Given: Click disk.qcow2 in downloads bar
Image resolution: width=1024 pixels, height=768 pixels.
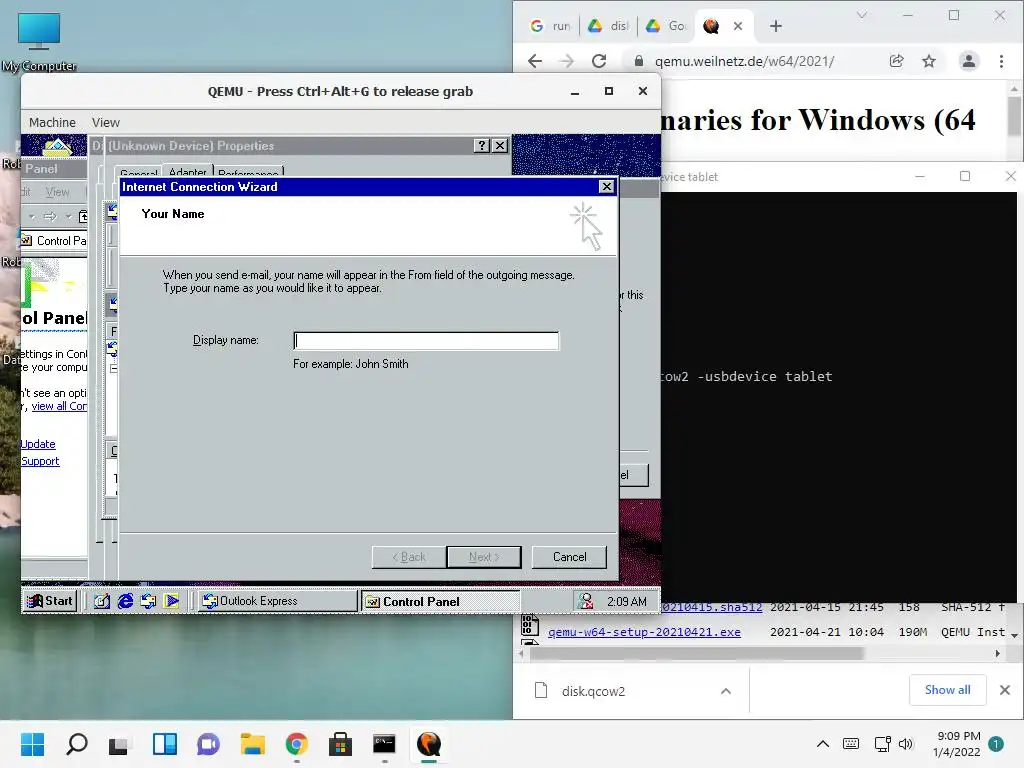Looking at the screenshot, I should 593,691.
